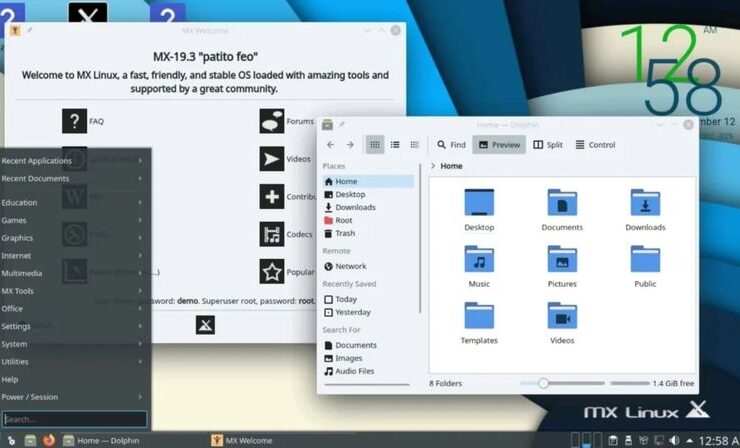Open the MX Tools menu category
Viewport: 740px width, 448px height.
75,291
